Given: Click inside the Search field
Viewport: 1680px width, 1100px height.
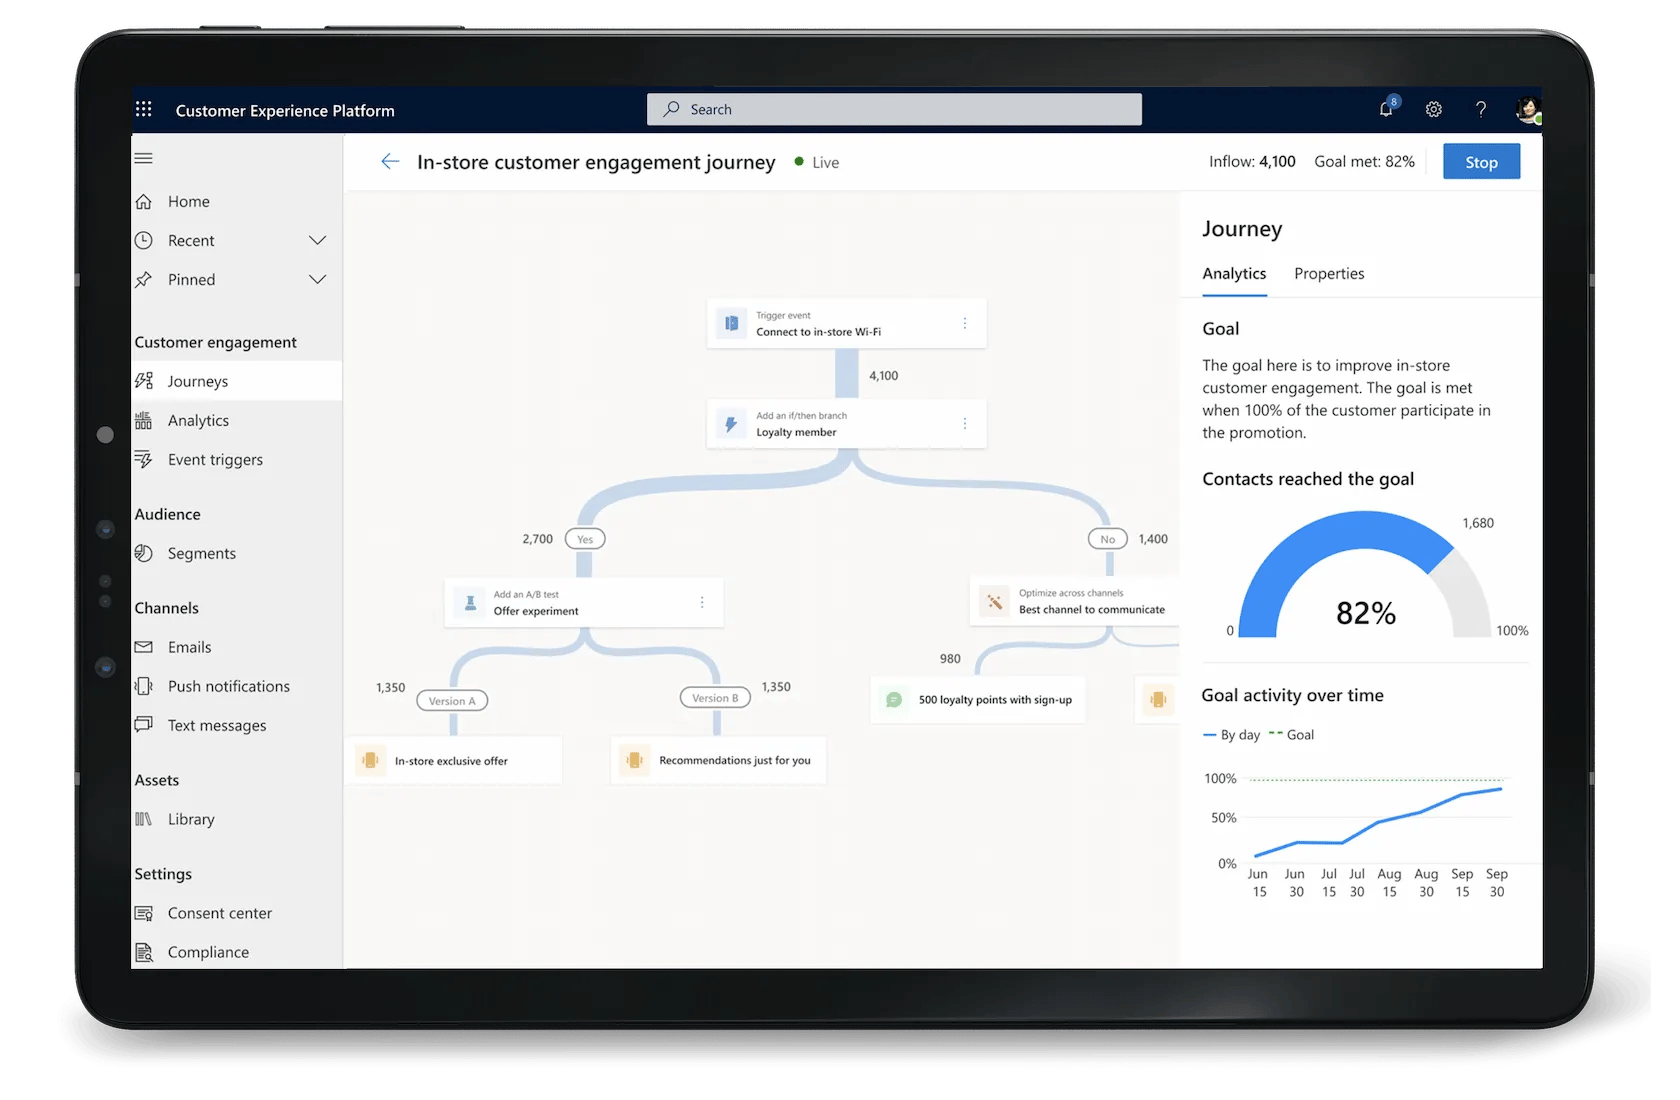Looking at the screenshot, I should click(893, 109).
